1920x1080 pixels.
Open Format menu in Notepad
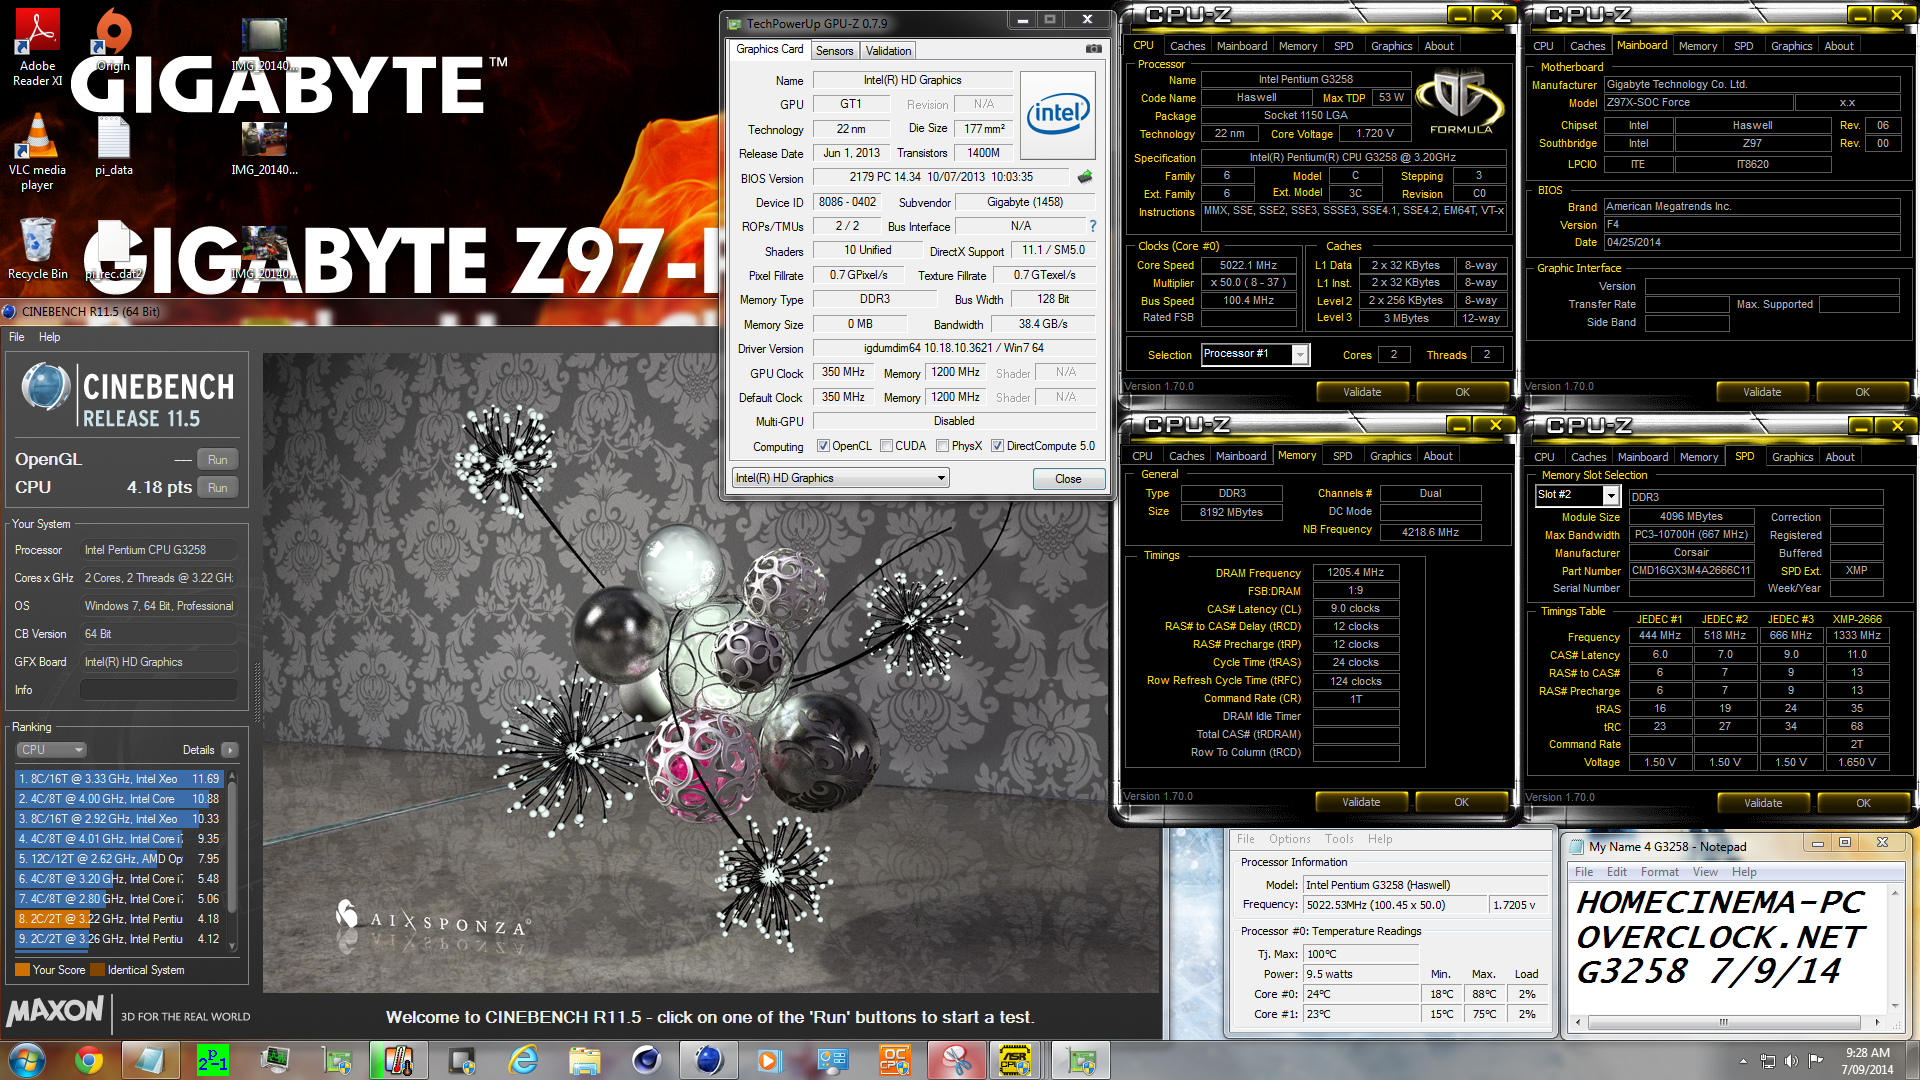tap(1659, 872)
